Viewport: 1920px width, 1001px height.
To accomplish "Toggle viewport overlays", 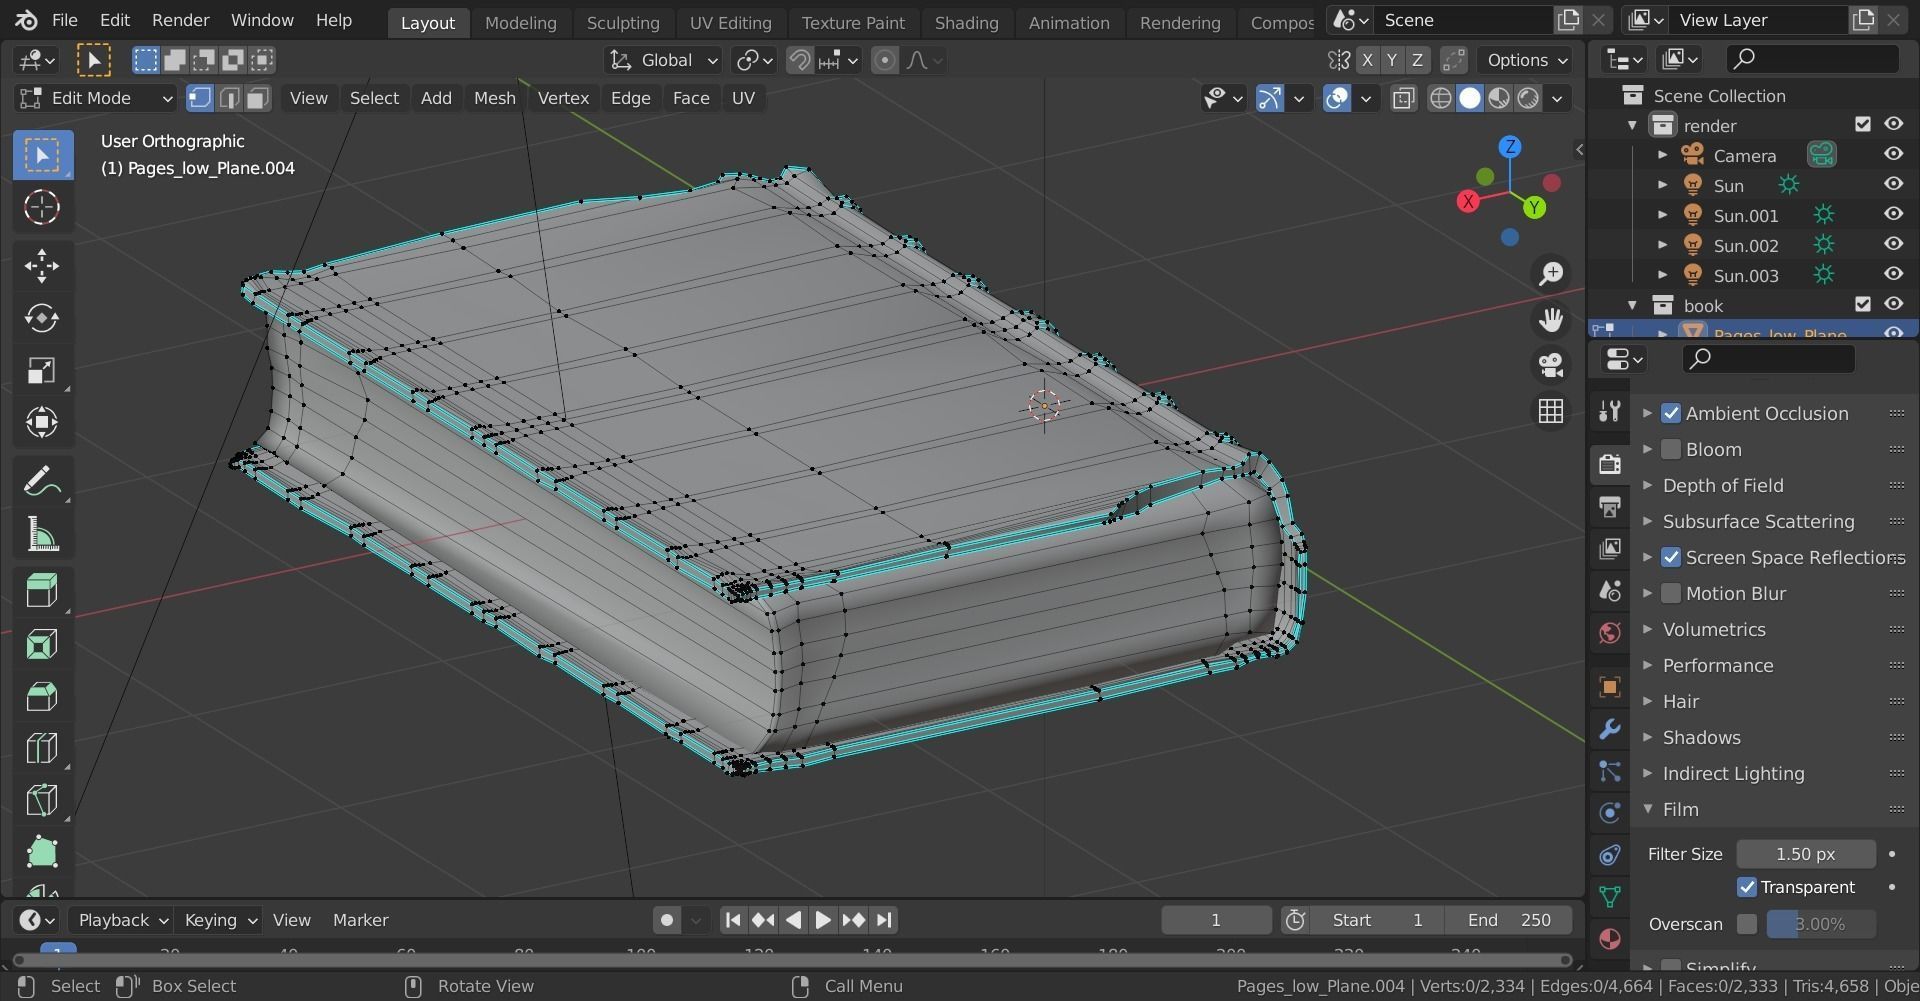I will [1336, 98].
